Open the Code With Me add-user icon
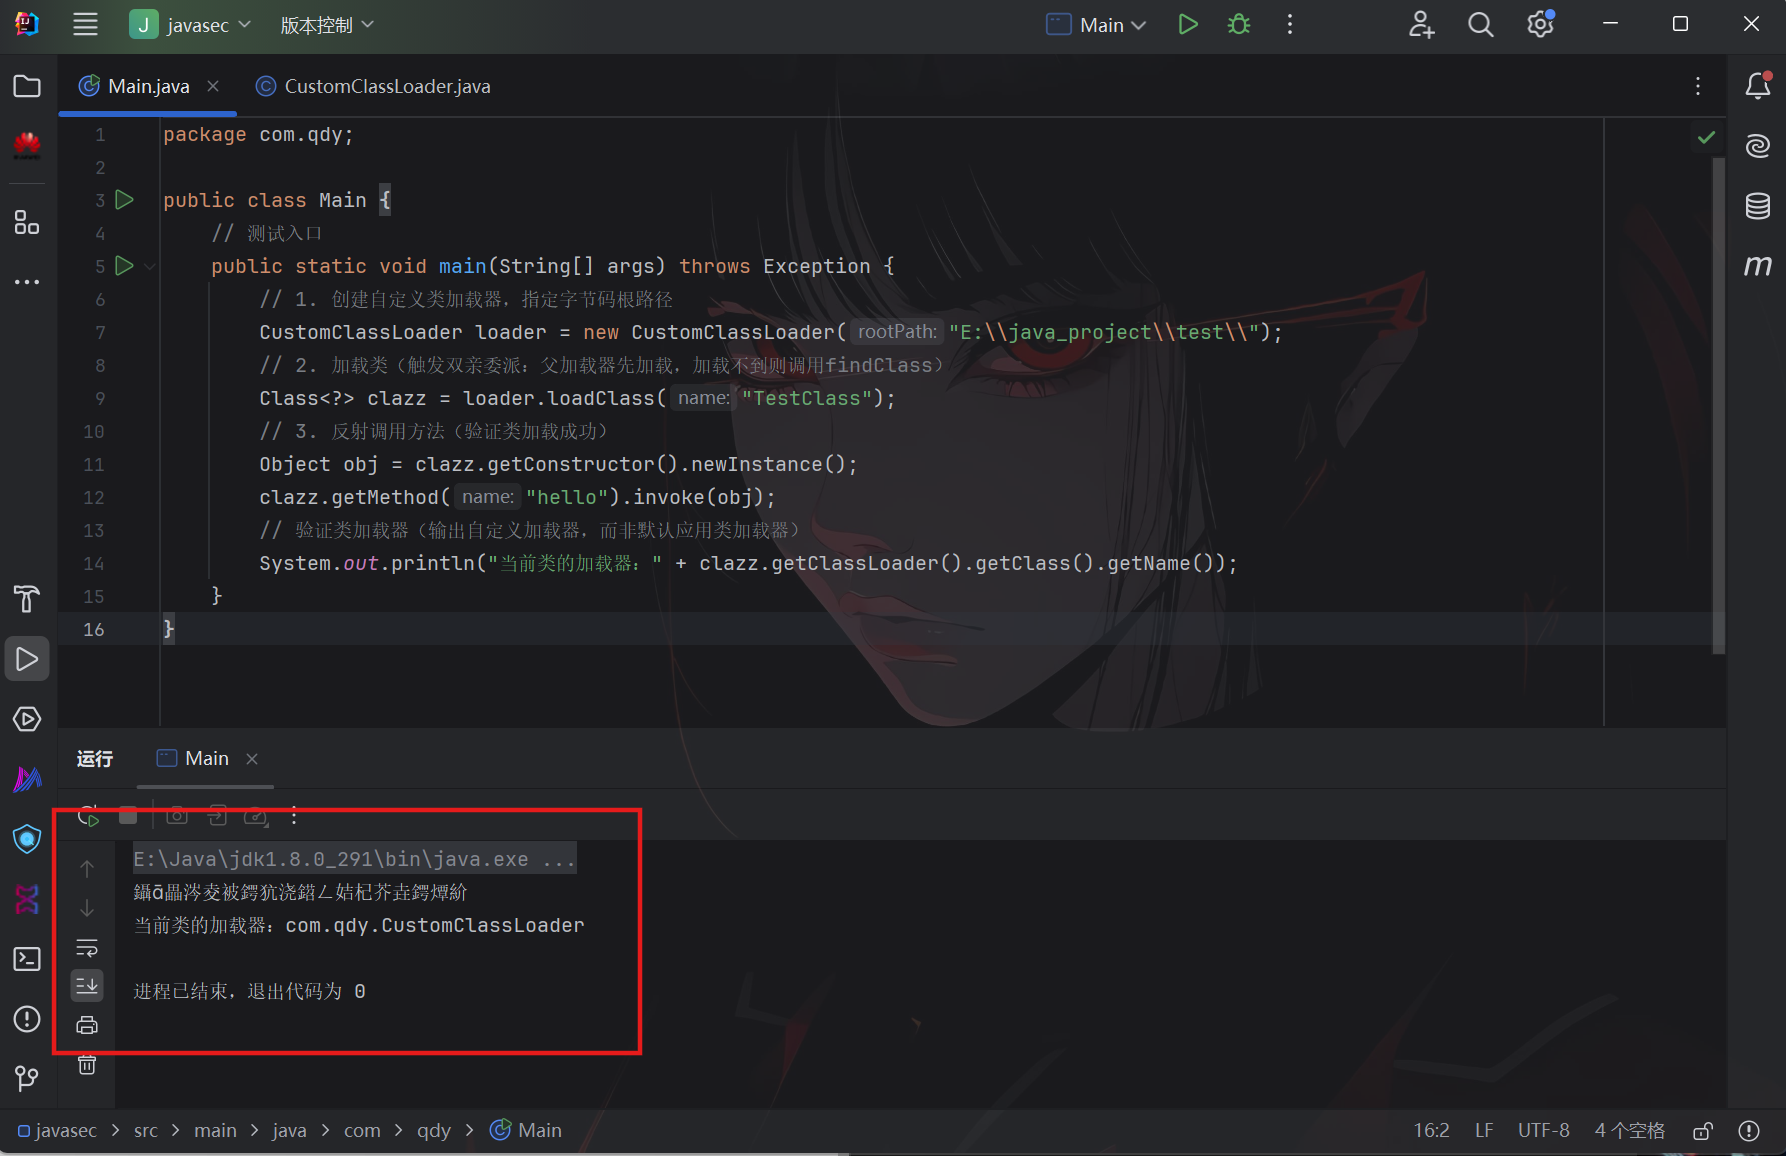Screen dimensions: 1786x1156 [1421, 25]
